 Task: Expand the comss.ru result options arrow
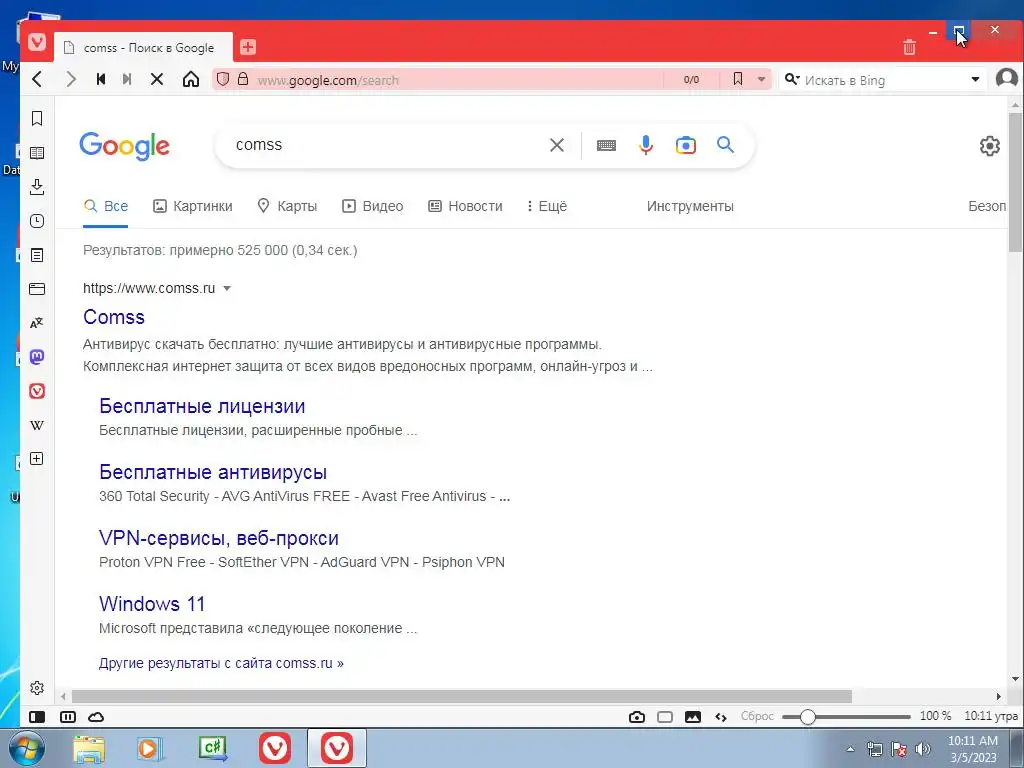coord(227,289)
